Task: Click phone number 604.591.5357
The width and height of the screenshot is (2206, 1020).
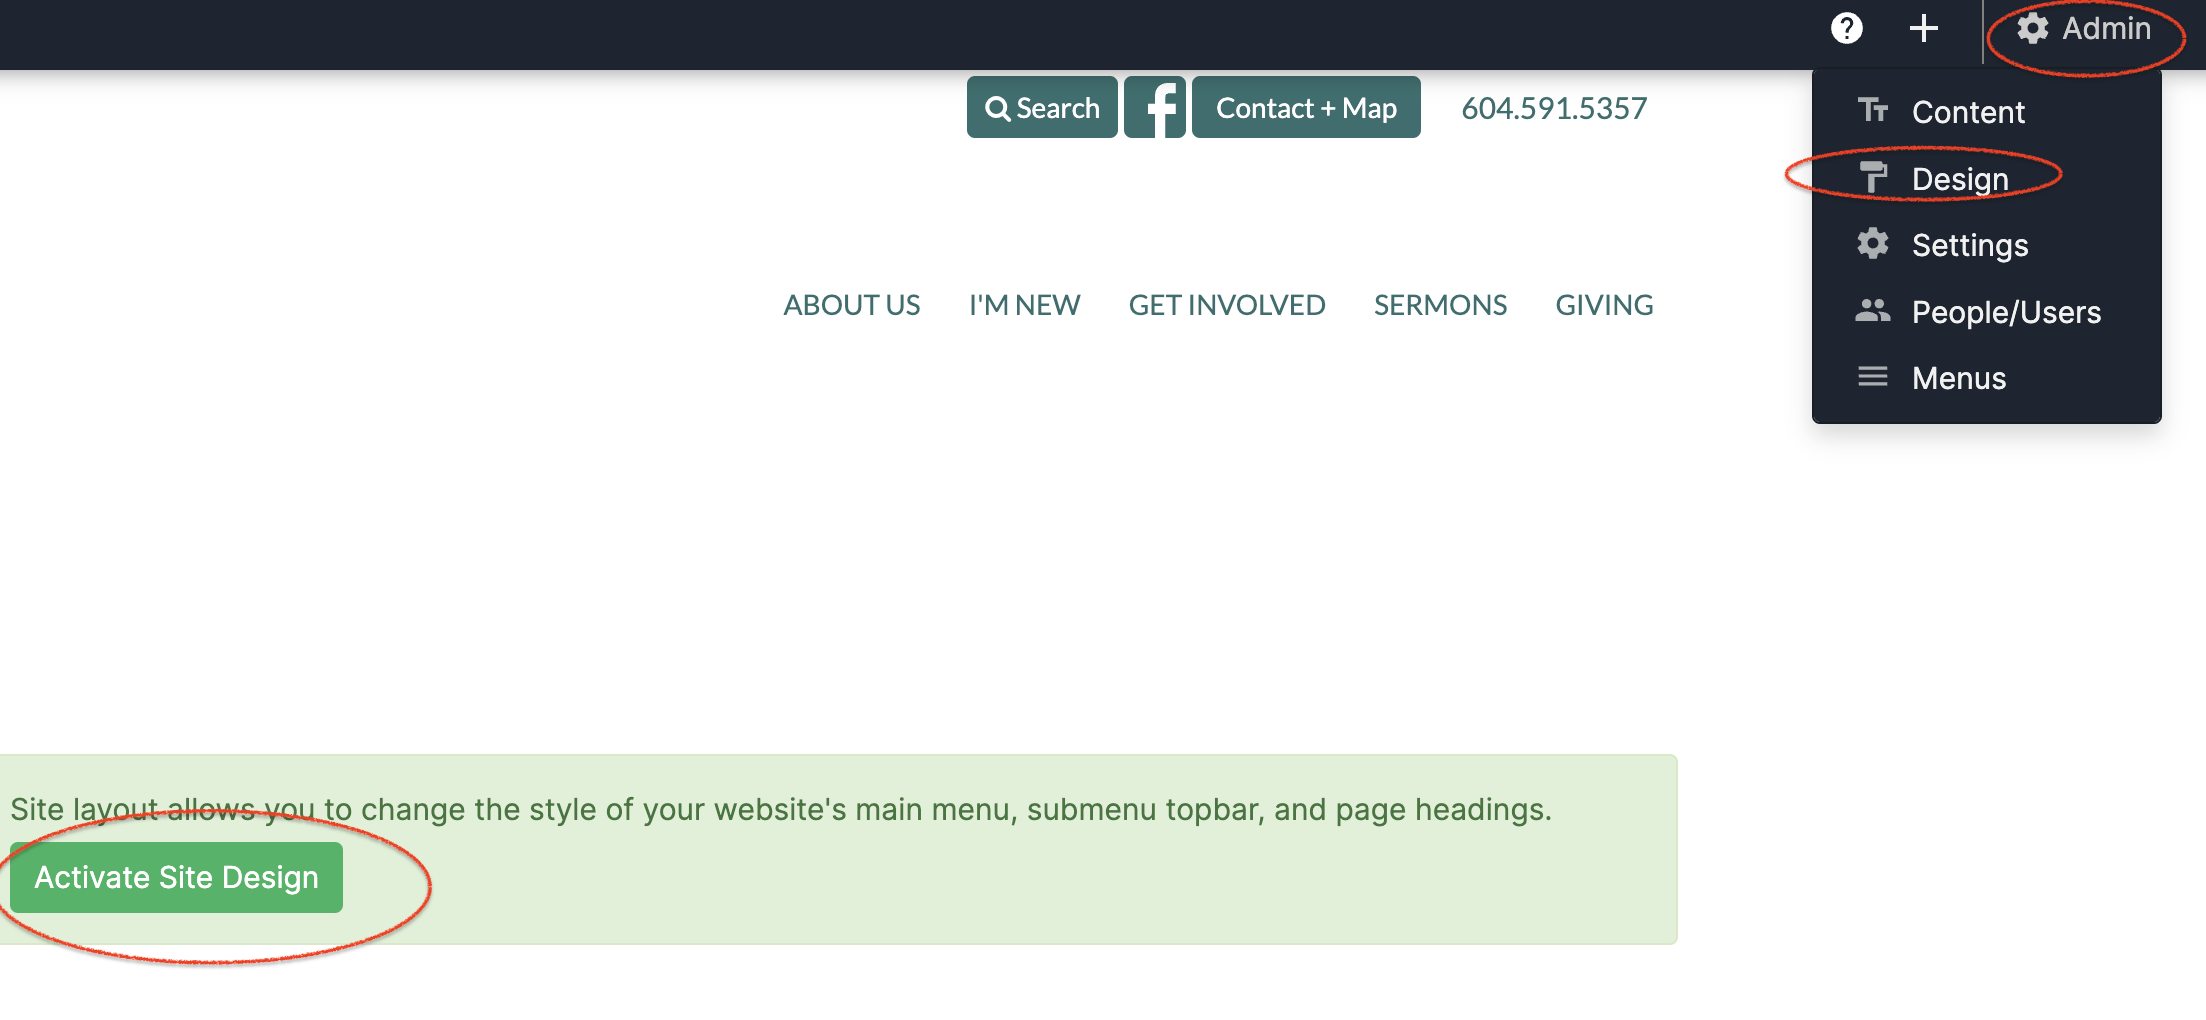Action: (1554, 108)
